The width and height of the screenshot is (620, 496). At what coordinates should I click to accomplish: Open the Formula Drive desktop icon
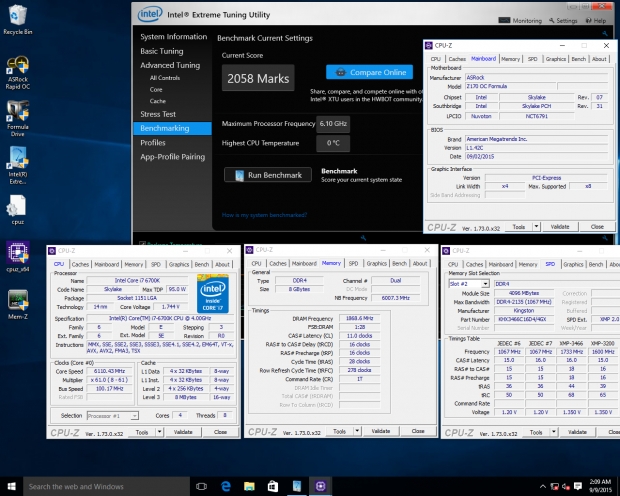18,118
